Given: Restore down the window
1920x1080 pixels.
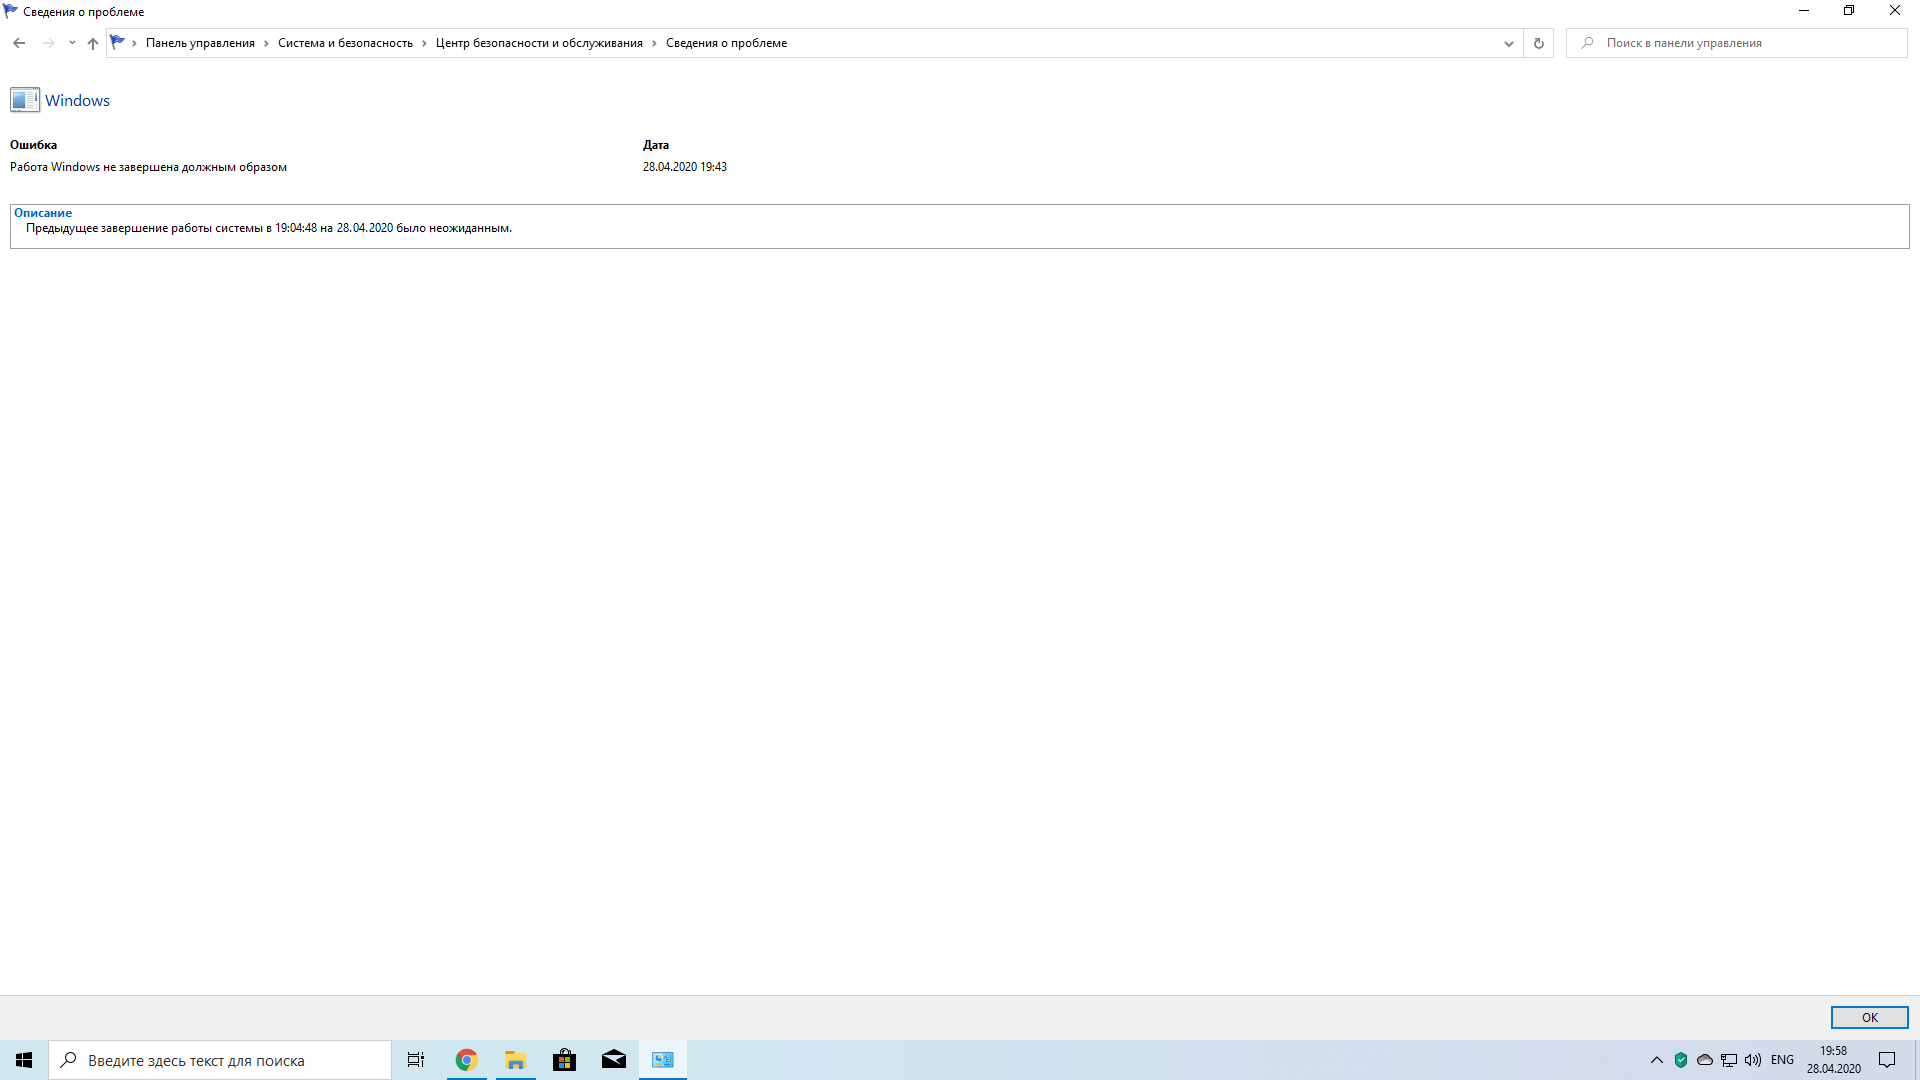Looking at the screenshot, I should 1849,11.
